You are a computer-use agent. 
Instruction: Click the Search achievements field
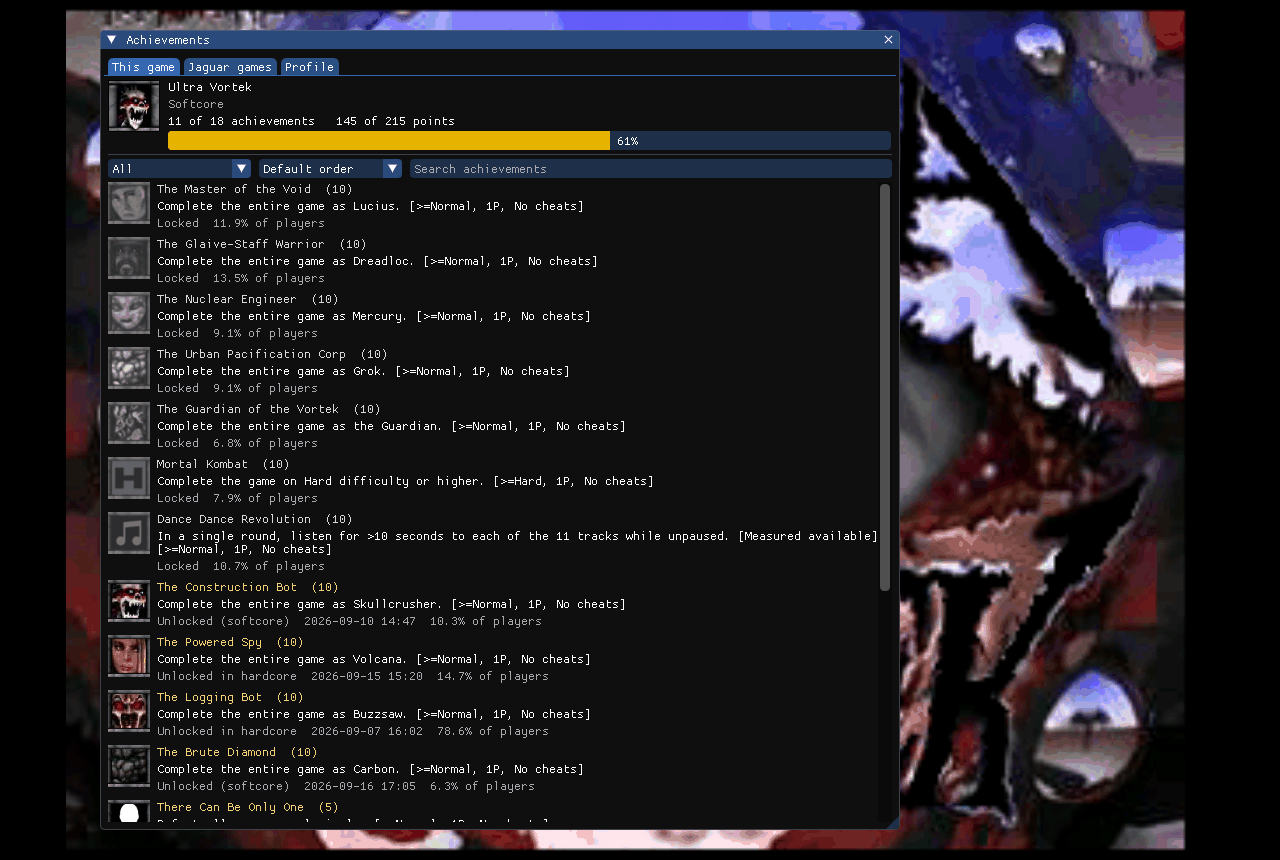click(651, 169)
